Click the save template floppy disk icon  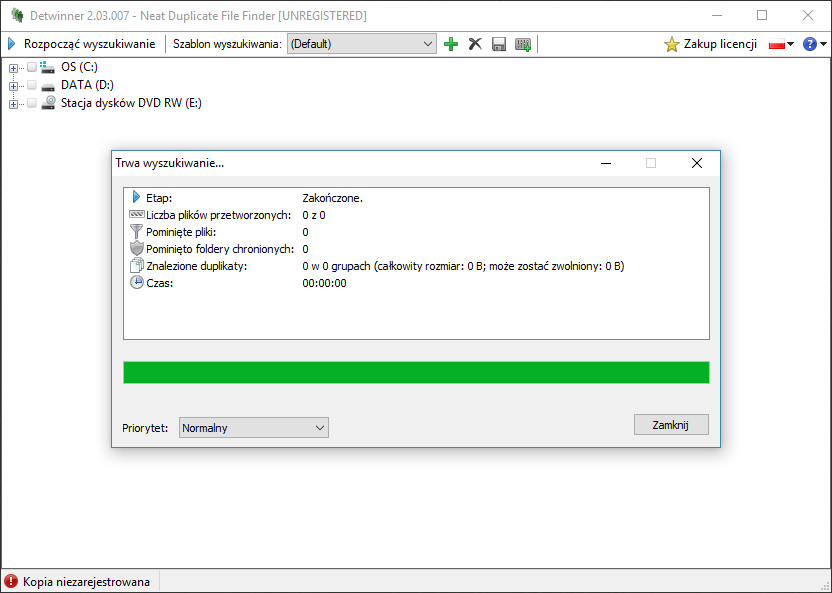[499, 44]
